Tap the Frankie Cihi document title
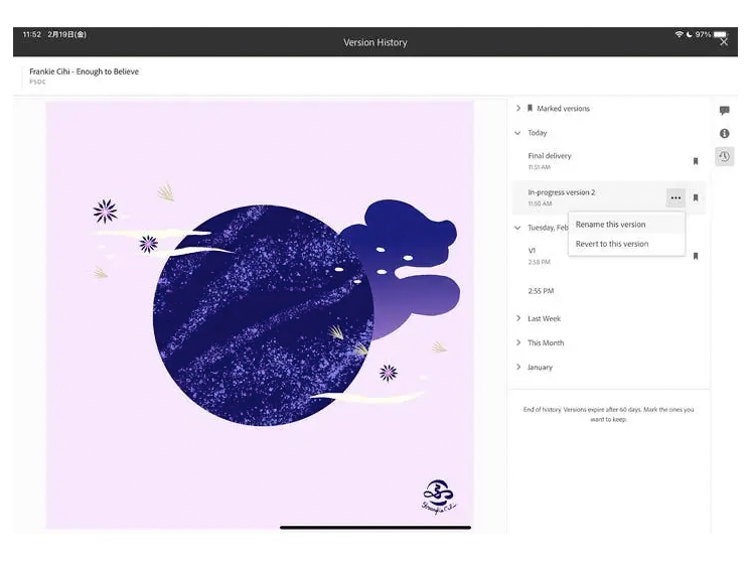Image resolution: width=750 pixels, height=562 pixels. [84, 72]
